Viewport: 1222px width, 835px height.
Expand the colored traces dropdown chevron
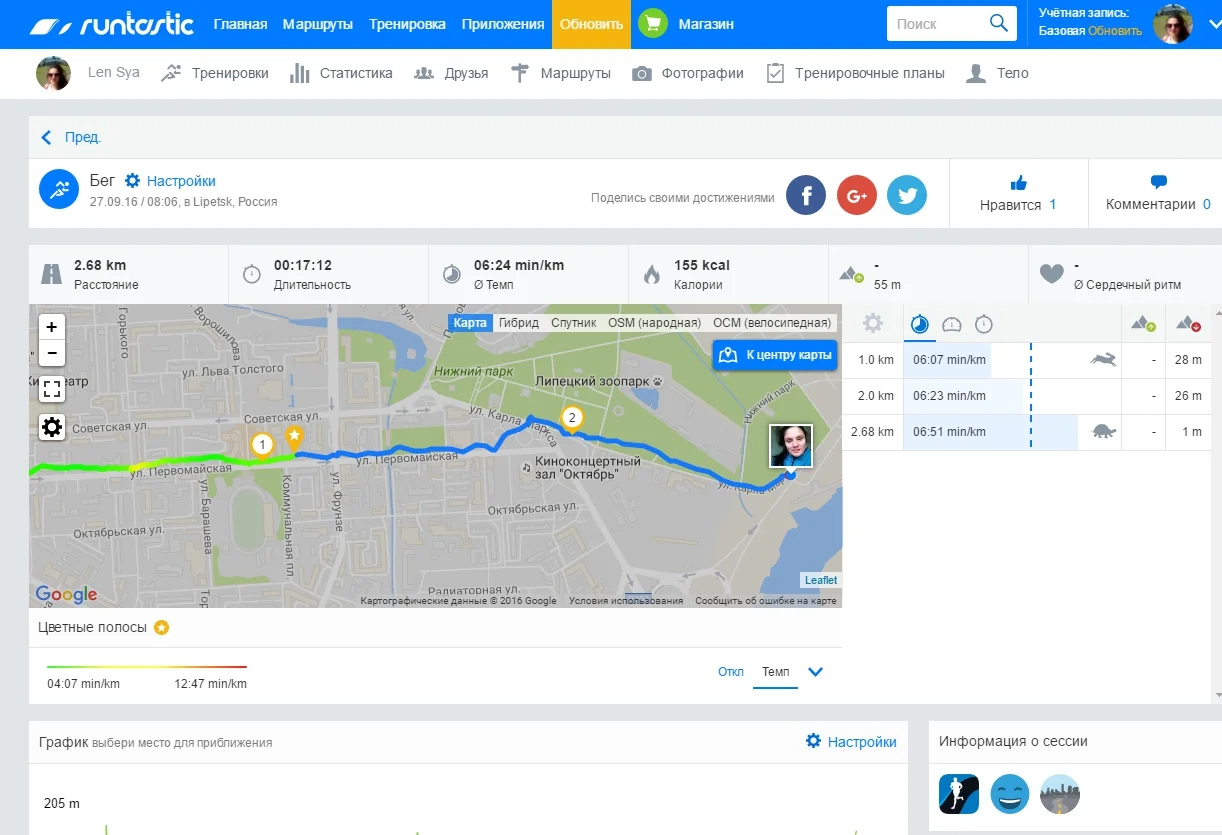tap(815, 672)
